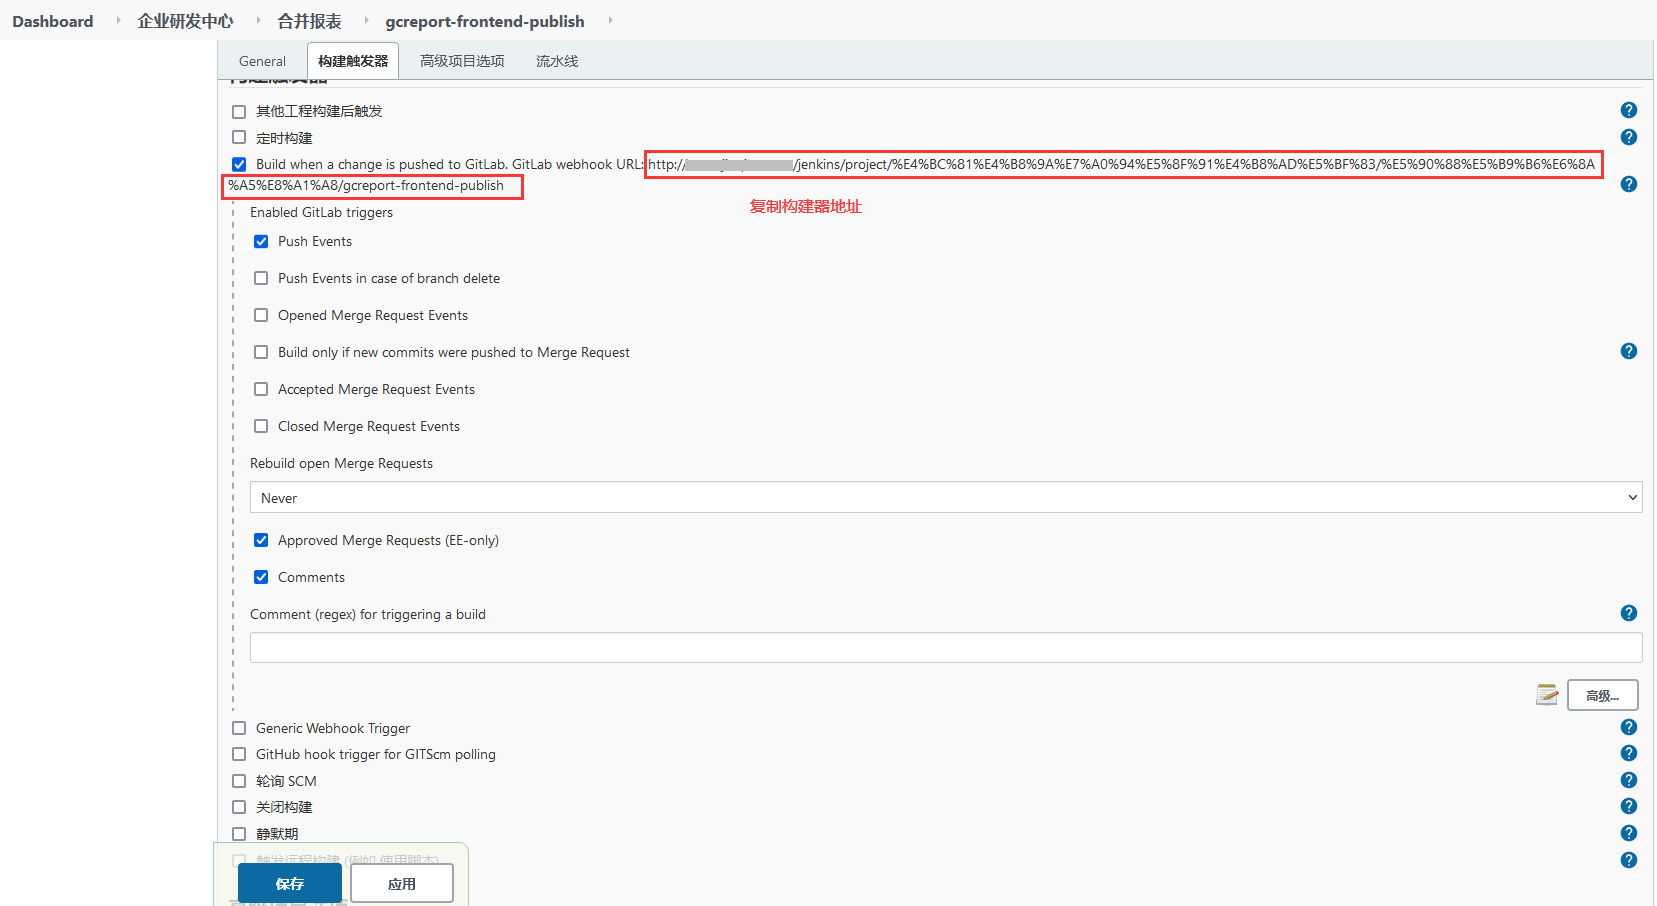Open help for 定时构建 option

(x=1628, y=137)
